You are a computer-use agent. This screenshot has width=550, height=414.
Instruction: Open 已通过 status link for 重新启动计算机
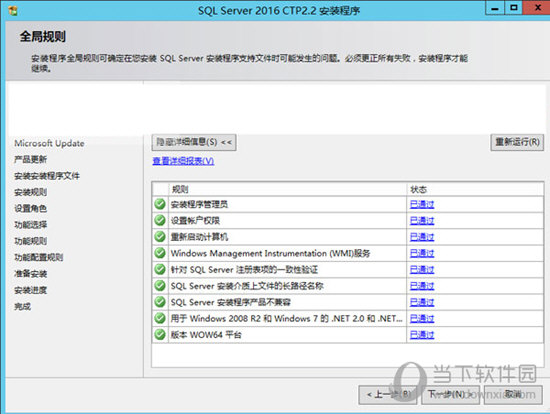point(422,237)
